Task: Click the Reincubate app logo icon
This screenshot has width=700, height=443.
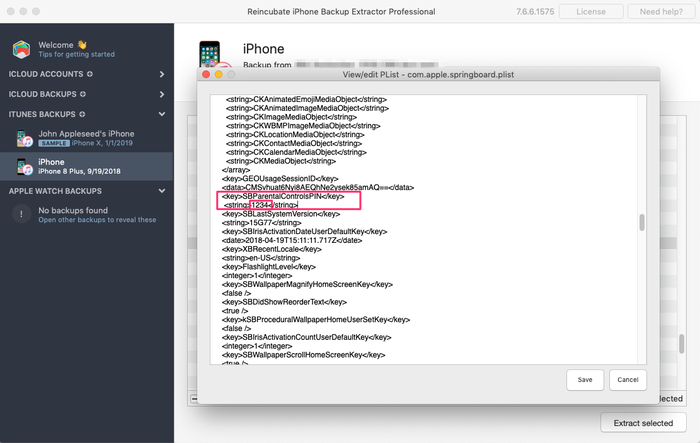Action: (x=21, y=49)
